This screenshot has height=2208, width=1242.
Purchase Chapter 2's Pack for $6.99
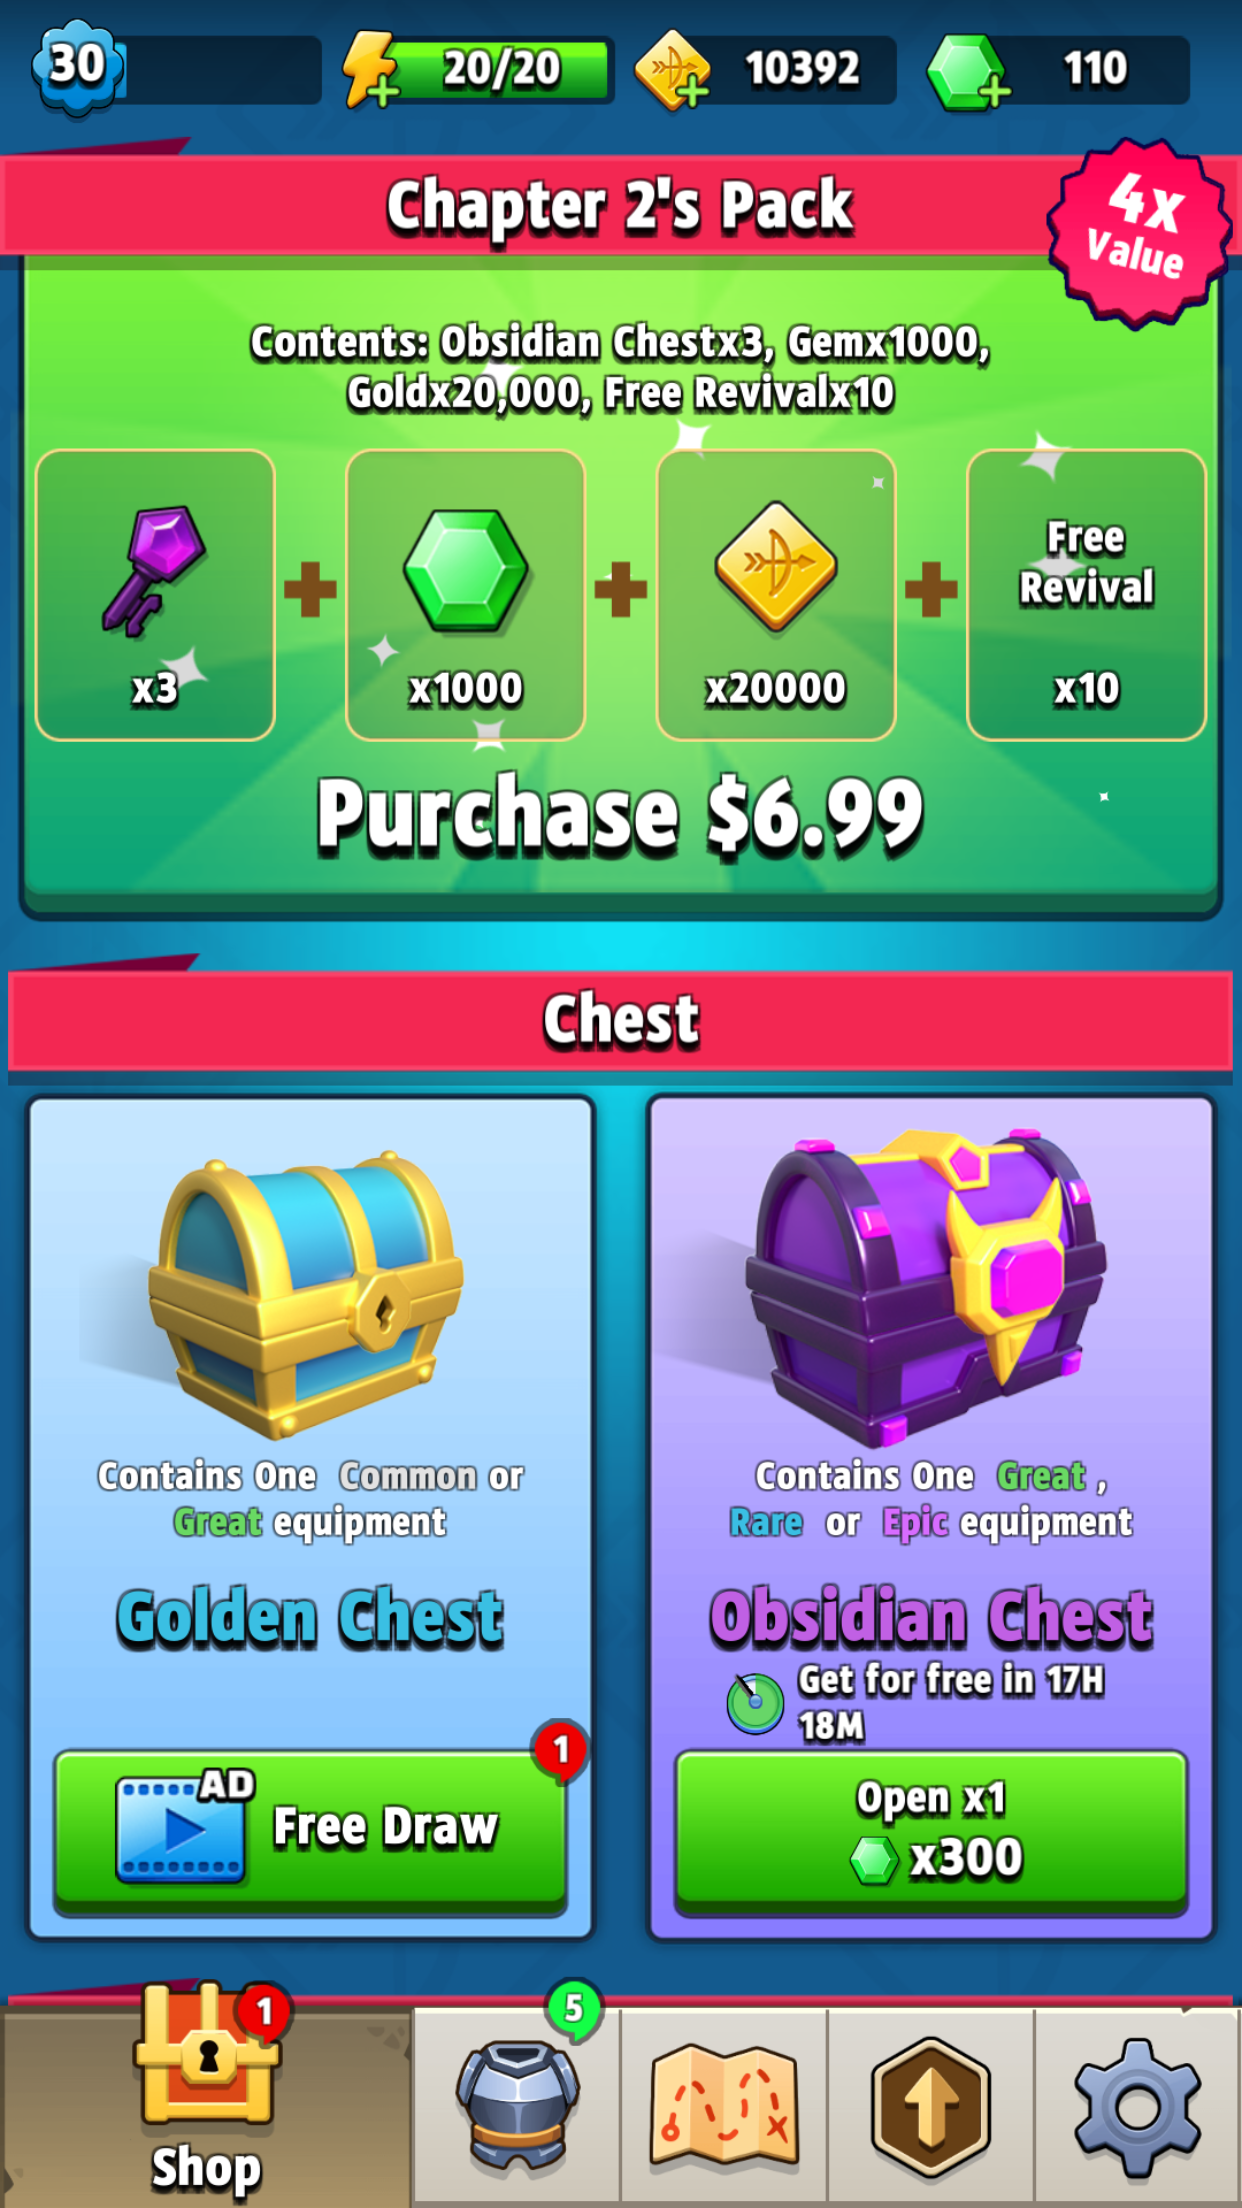pos(620,815)
